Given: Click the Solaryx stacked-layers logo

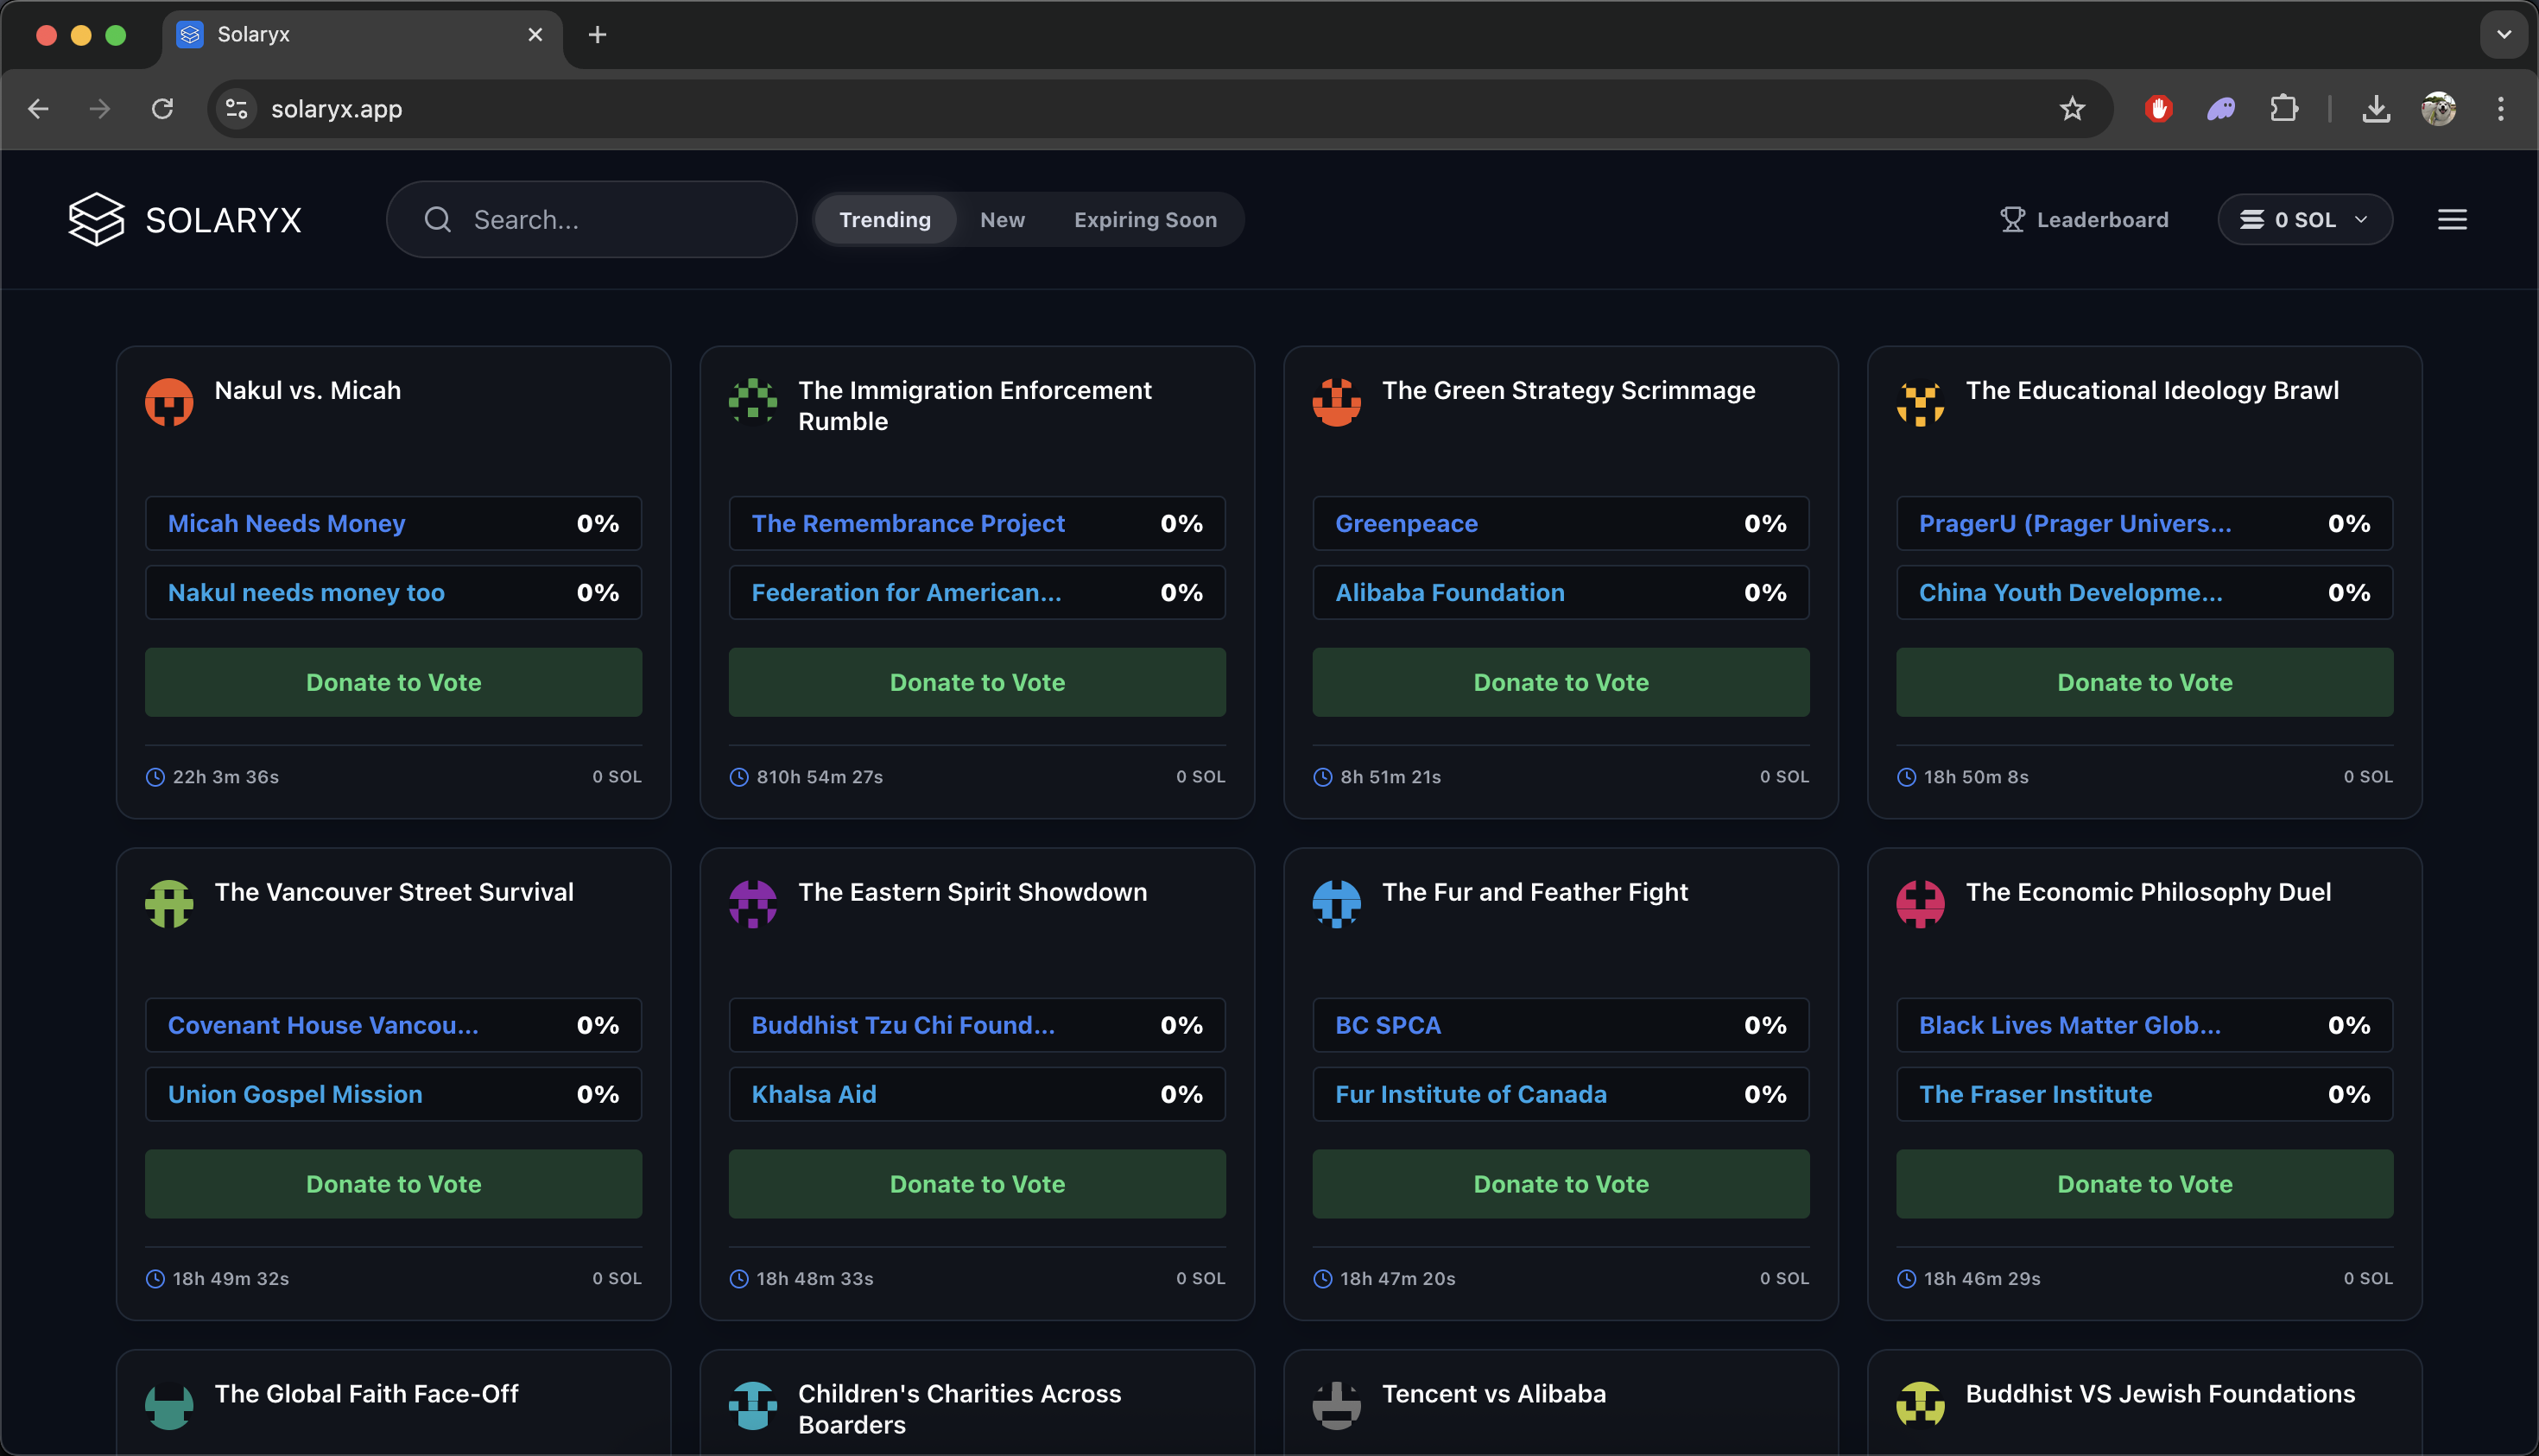Looking at the screenshot, I should click(x=96, y=219).
